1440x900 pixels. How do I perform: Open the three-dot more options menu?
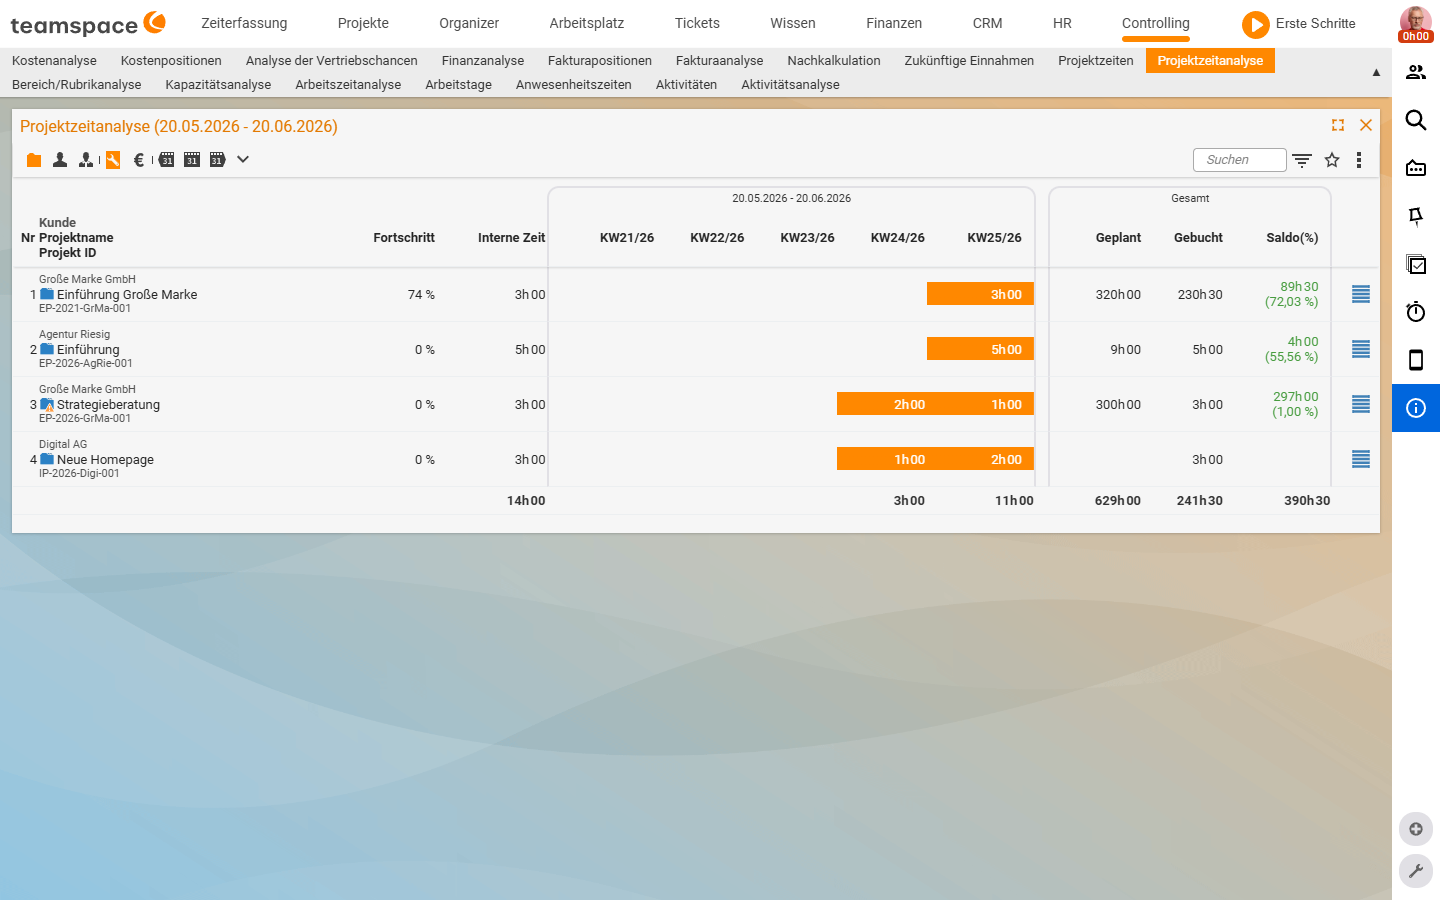coord(1359,160)
